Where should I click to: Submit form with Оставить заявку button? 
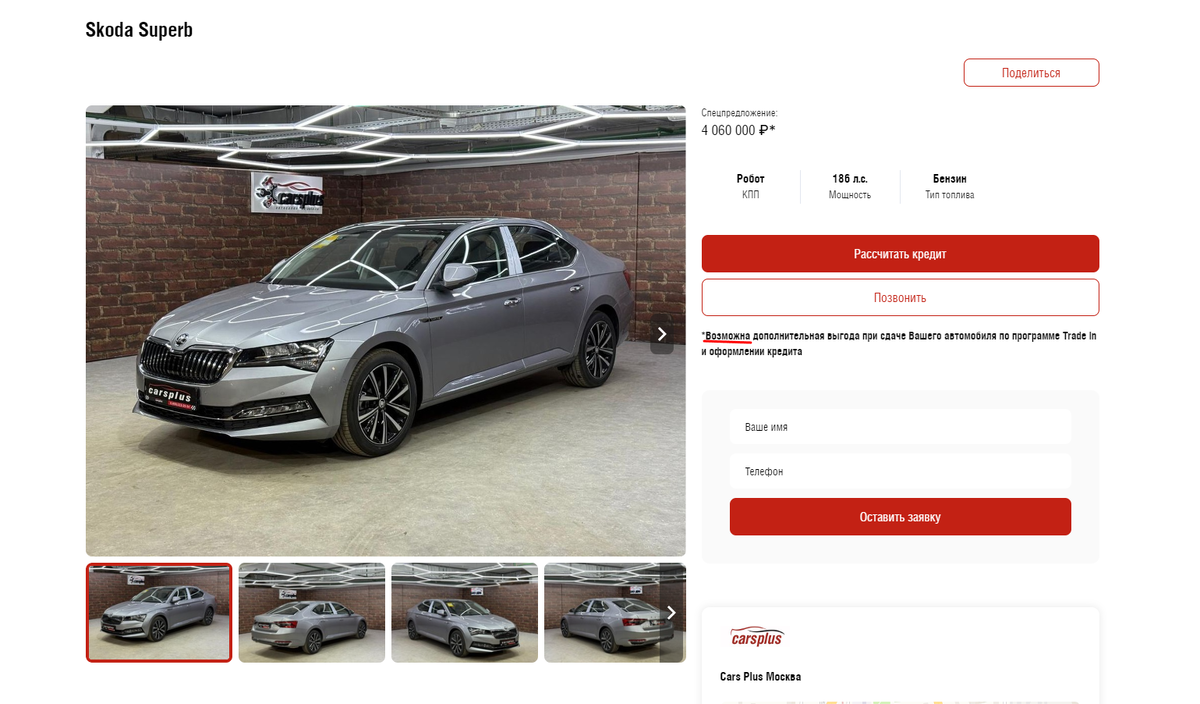point(900,517)
